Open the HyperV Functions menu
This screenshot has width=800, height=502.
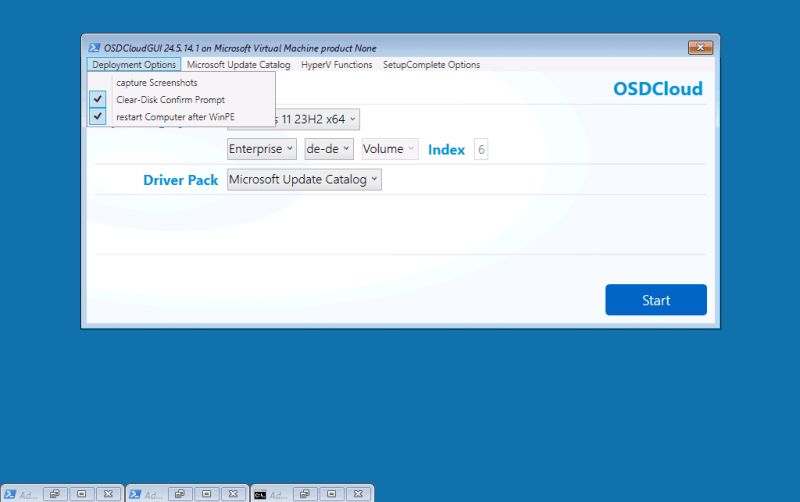pos(336,65)
